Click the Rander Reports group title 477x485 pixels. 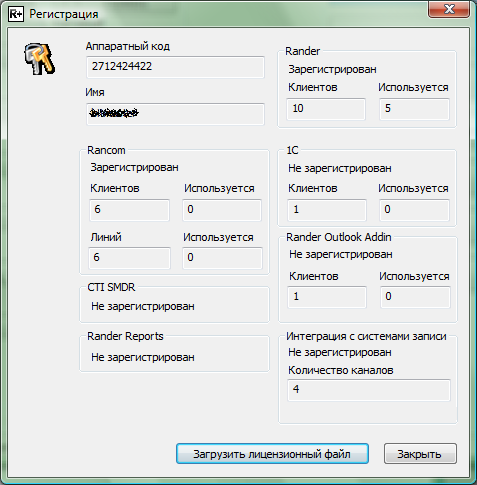tap(125, 336)
